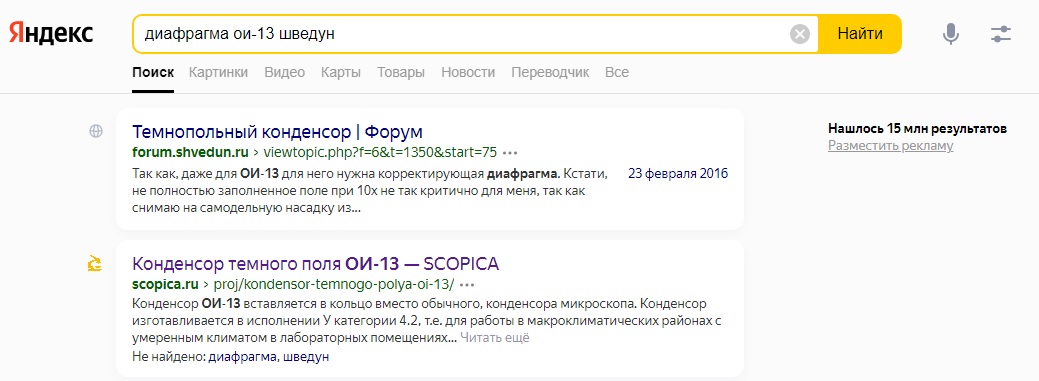Viewport: 1039px width, 381px height.
Task: Clear the search query with the X icon
Action: tap(800, 34)
